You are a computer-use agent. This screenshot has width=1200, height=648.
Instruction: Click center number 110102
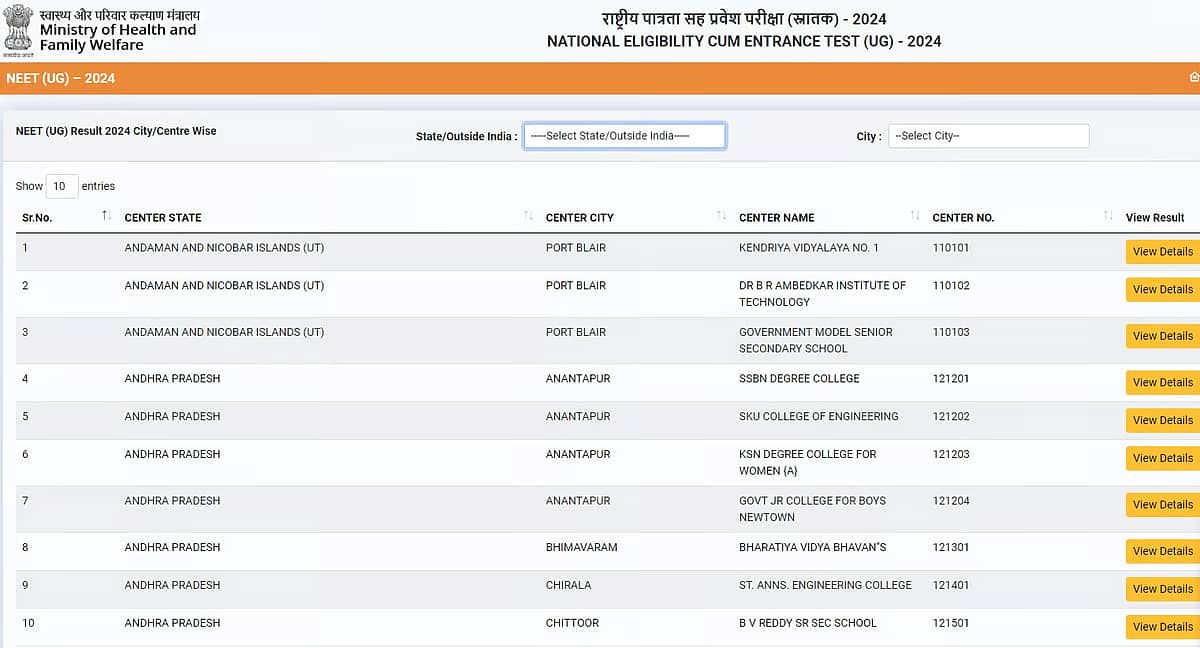point(951,285)
